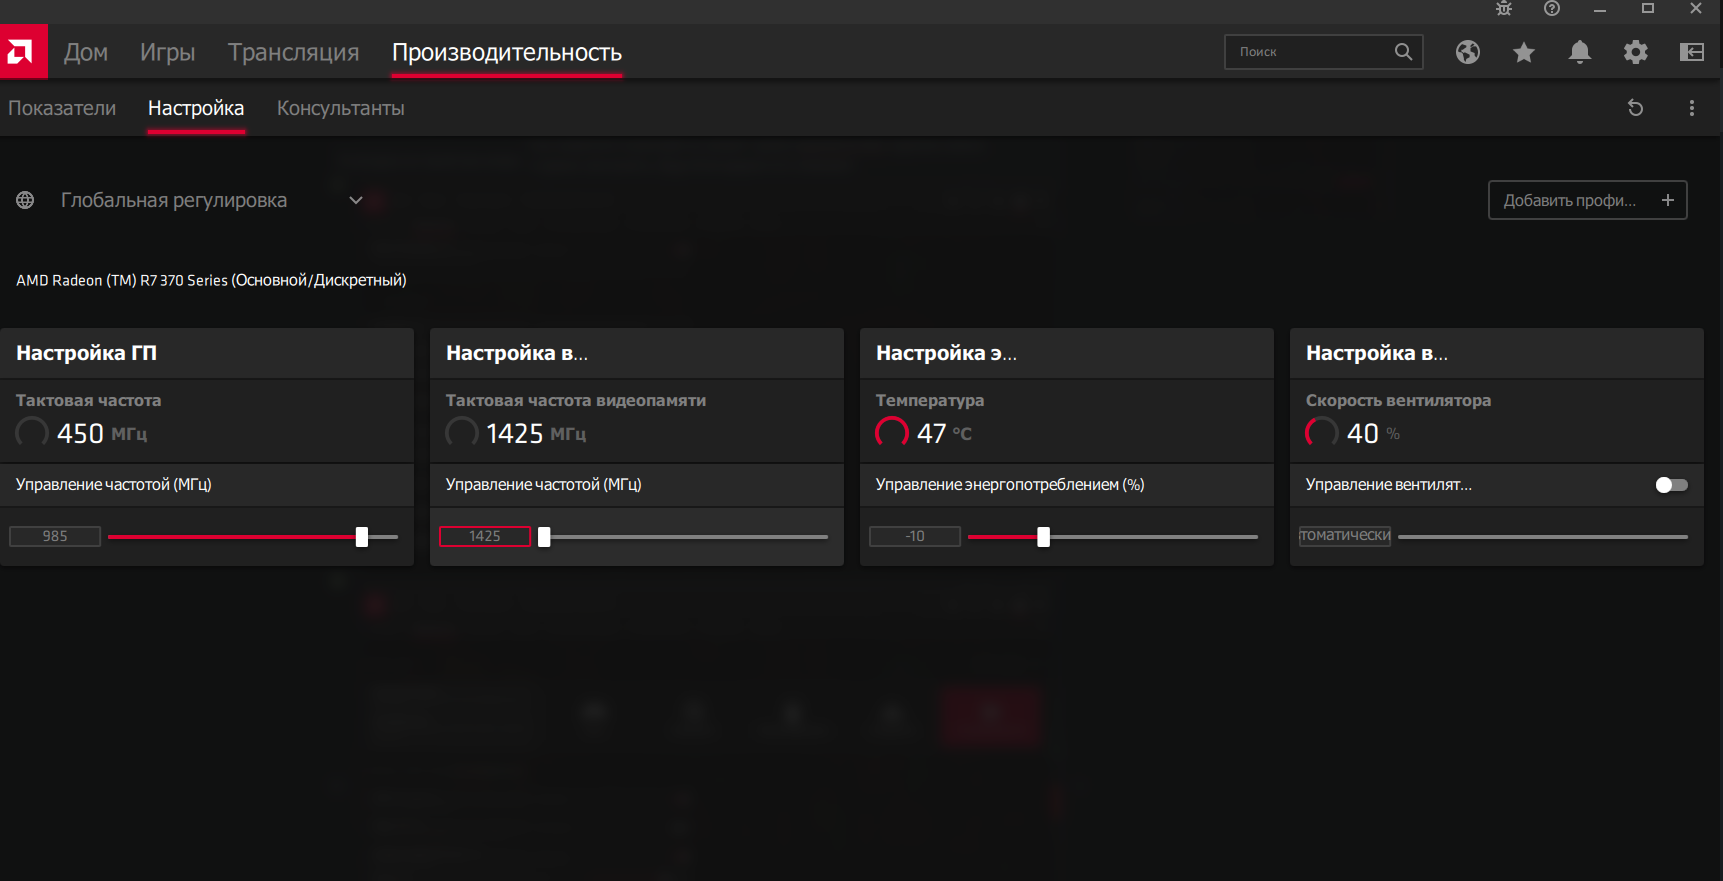Open the Консультанты sub-tab
This screenshot has height=881, width=1723.
(341, 108)
